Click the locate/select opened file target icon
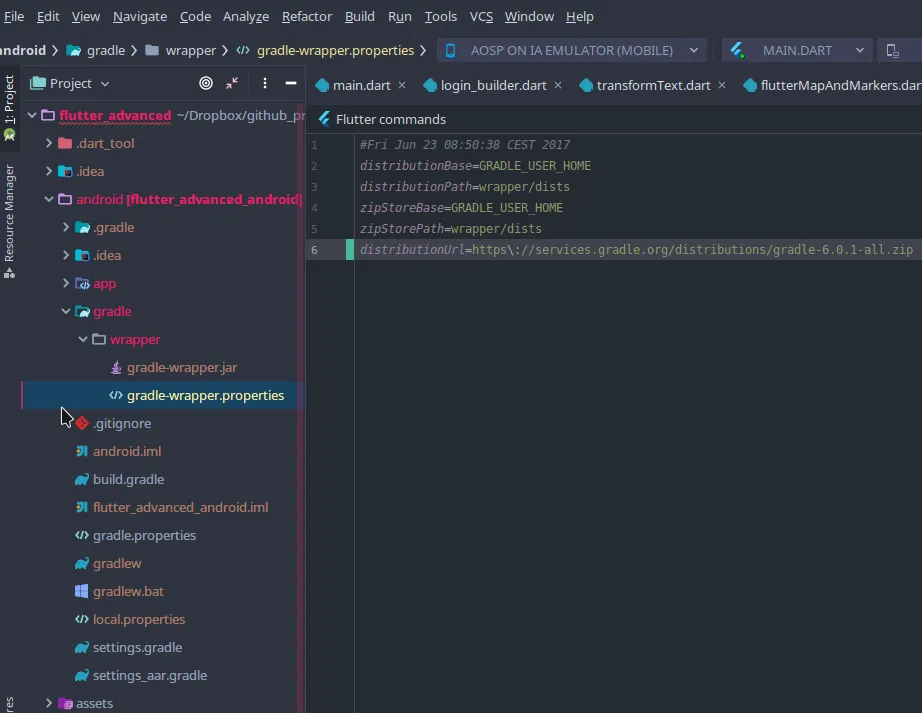Image resolution: width=922 pixels, height=713 pixels. 206,83
